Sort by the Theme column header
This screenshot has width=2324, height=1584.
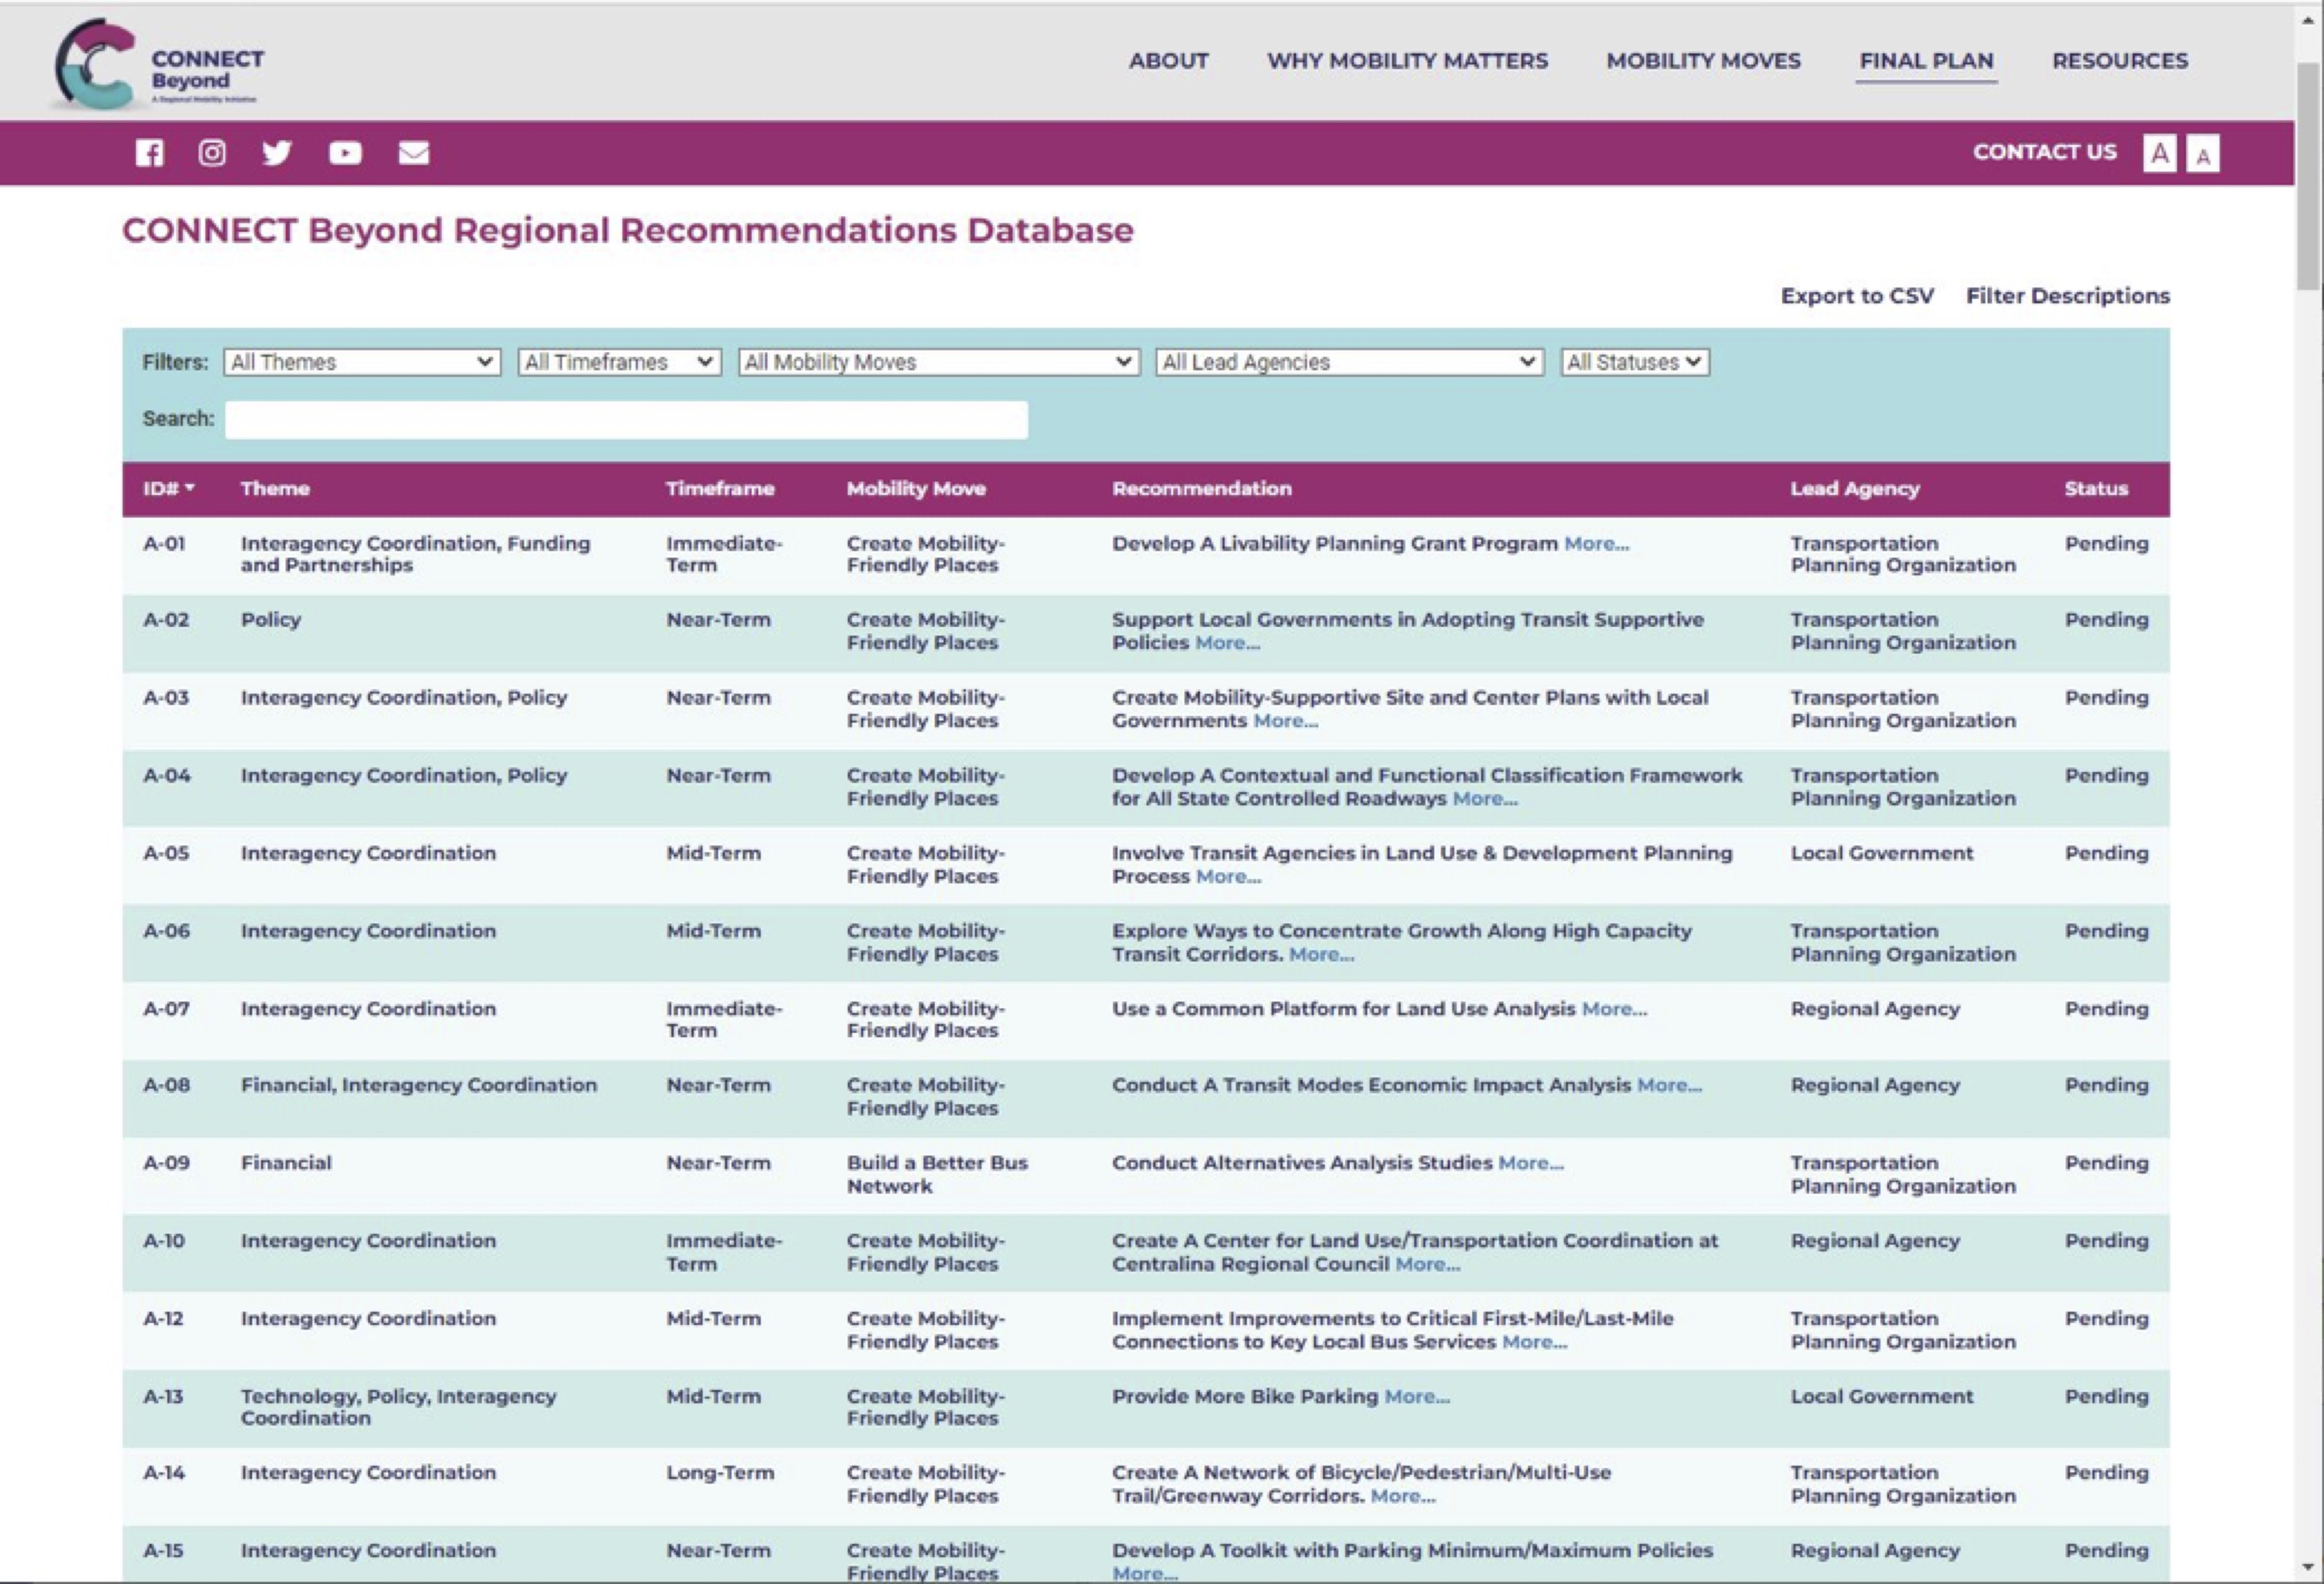pyautogui.click(x=275, y=489)
